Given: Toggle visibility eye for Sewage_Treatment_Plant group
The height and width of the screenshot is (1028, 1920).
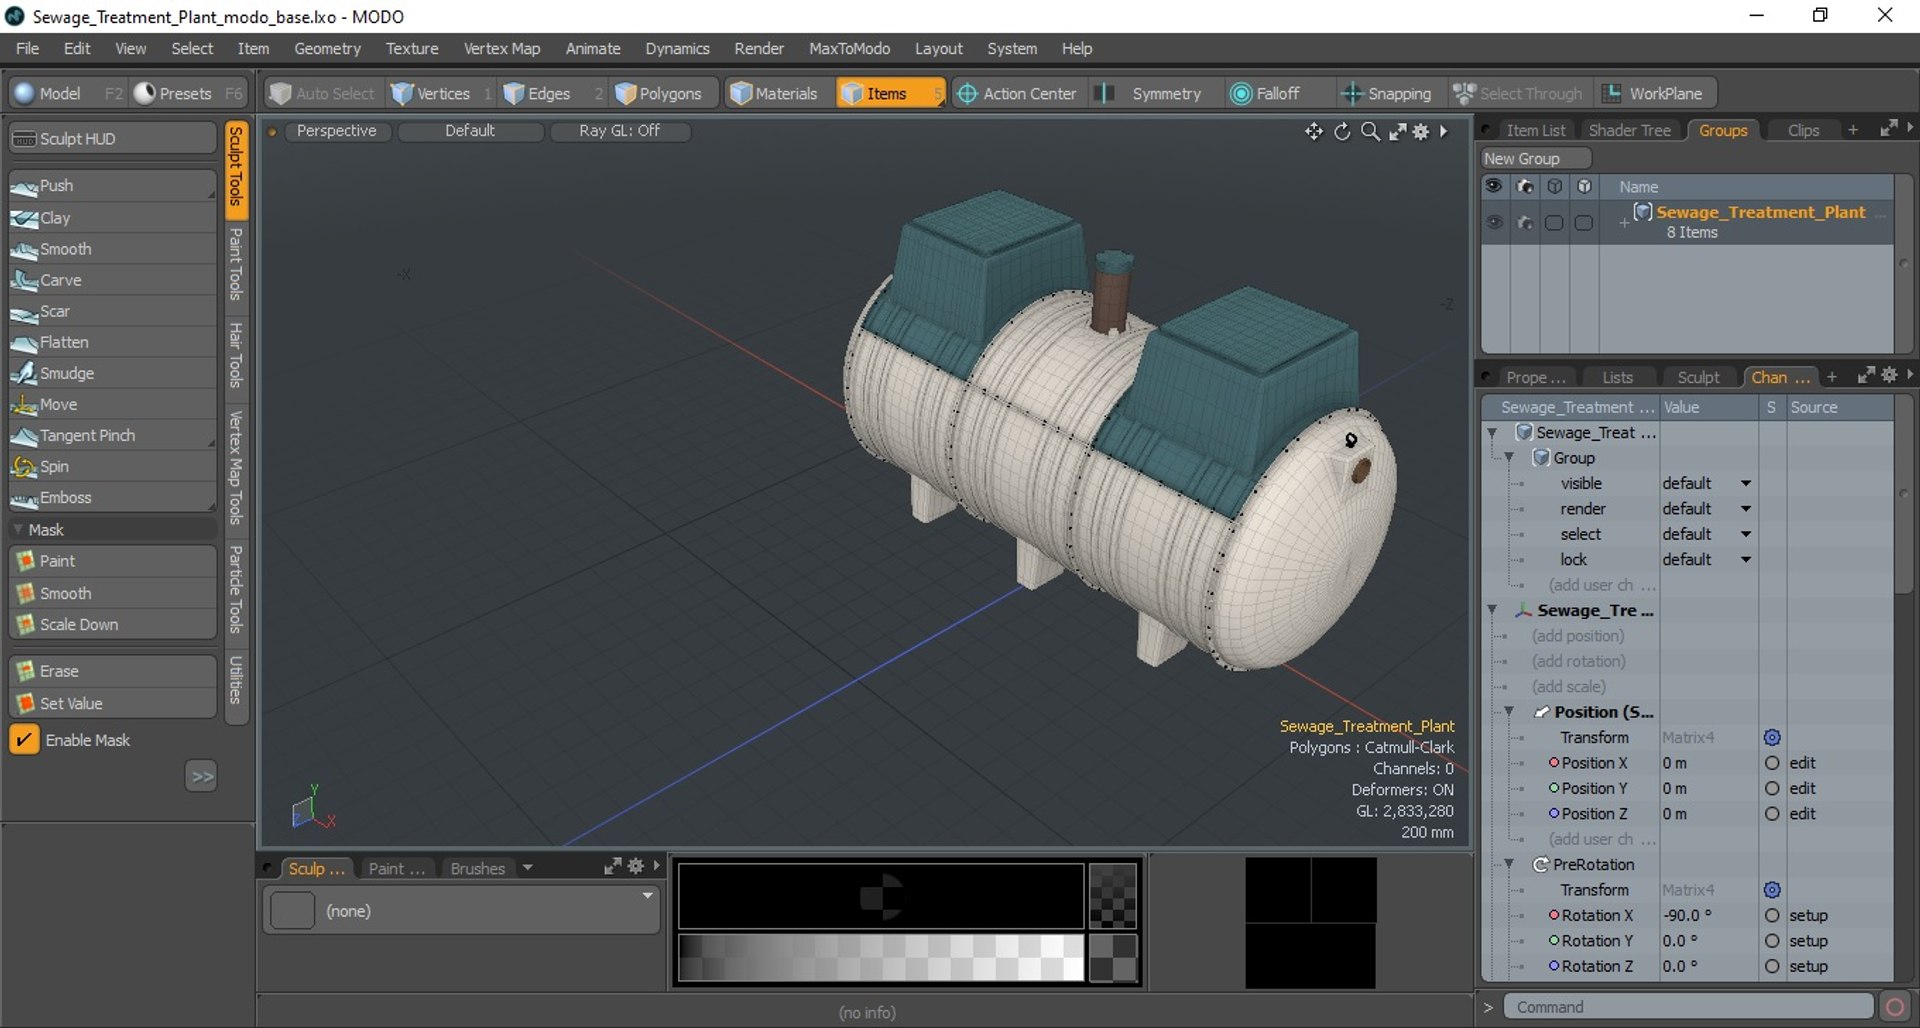Looking at the screenshot, I should tap(1494, 222).
